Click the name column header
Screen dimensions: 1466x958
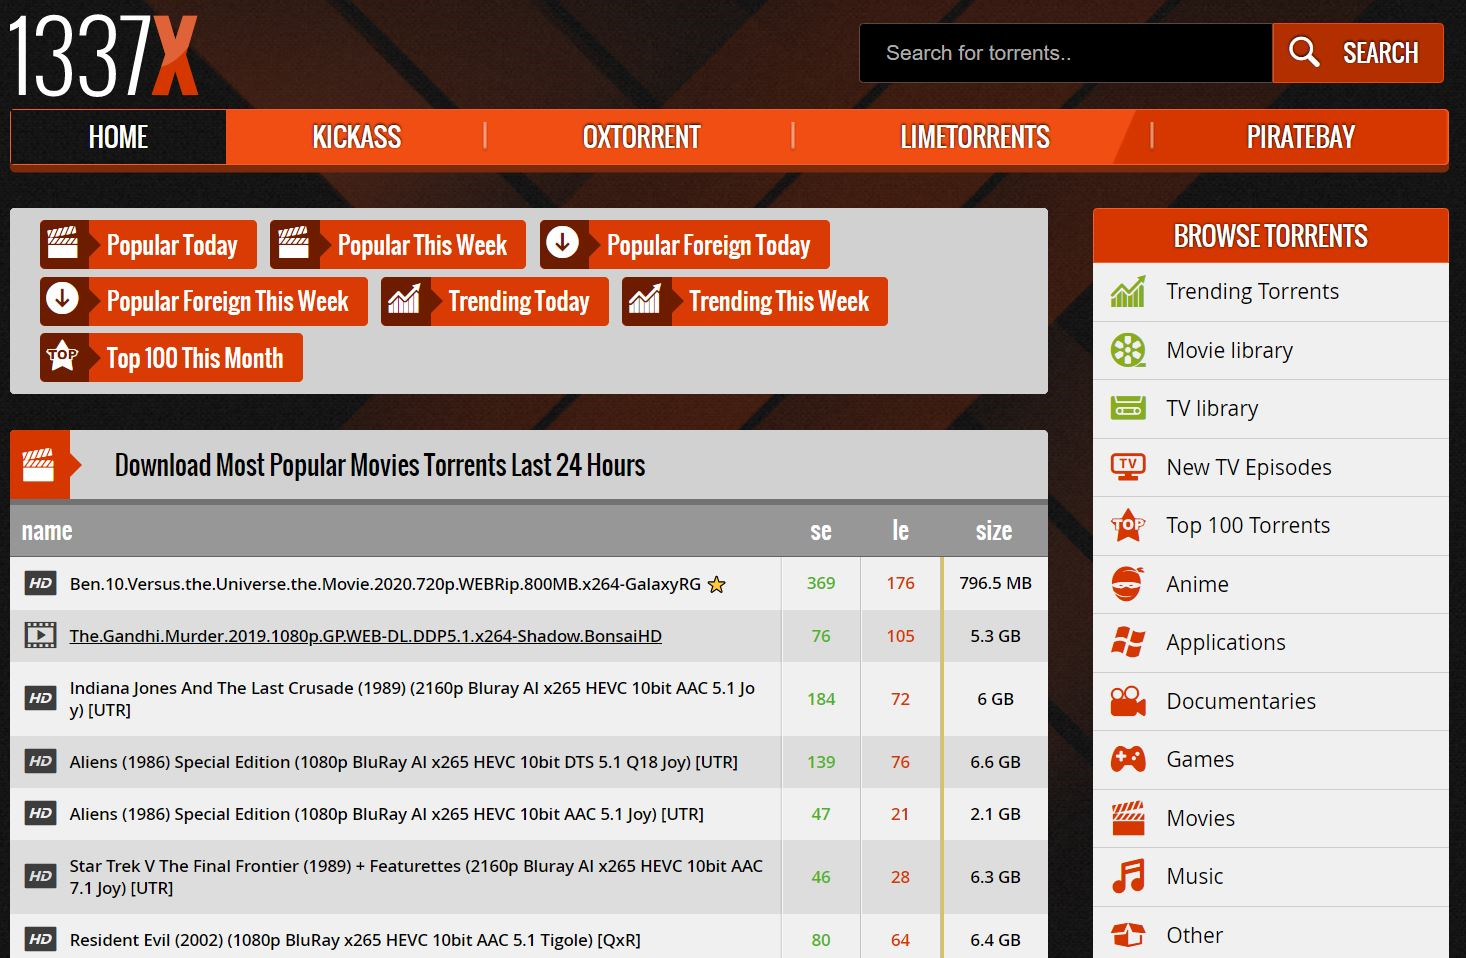(47, 531)
